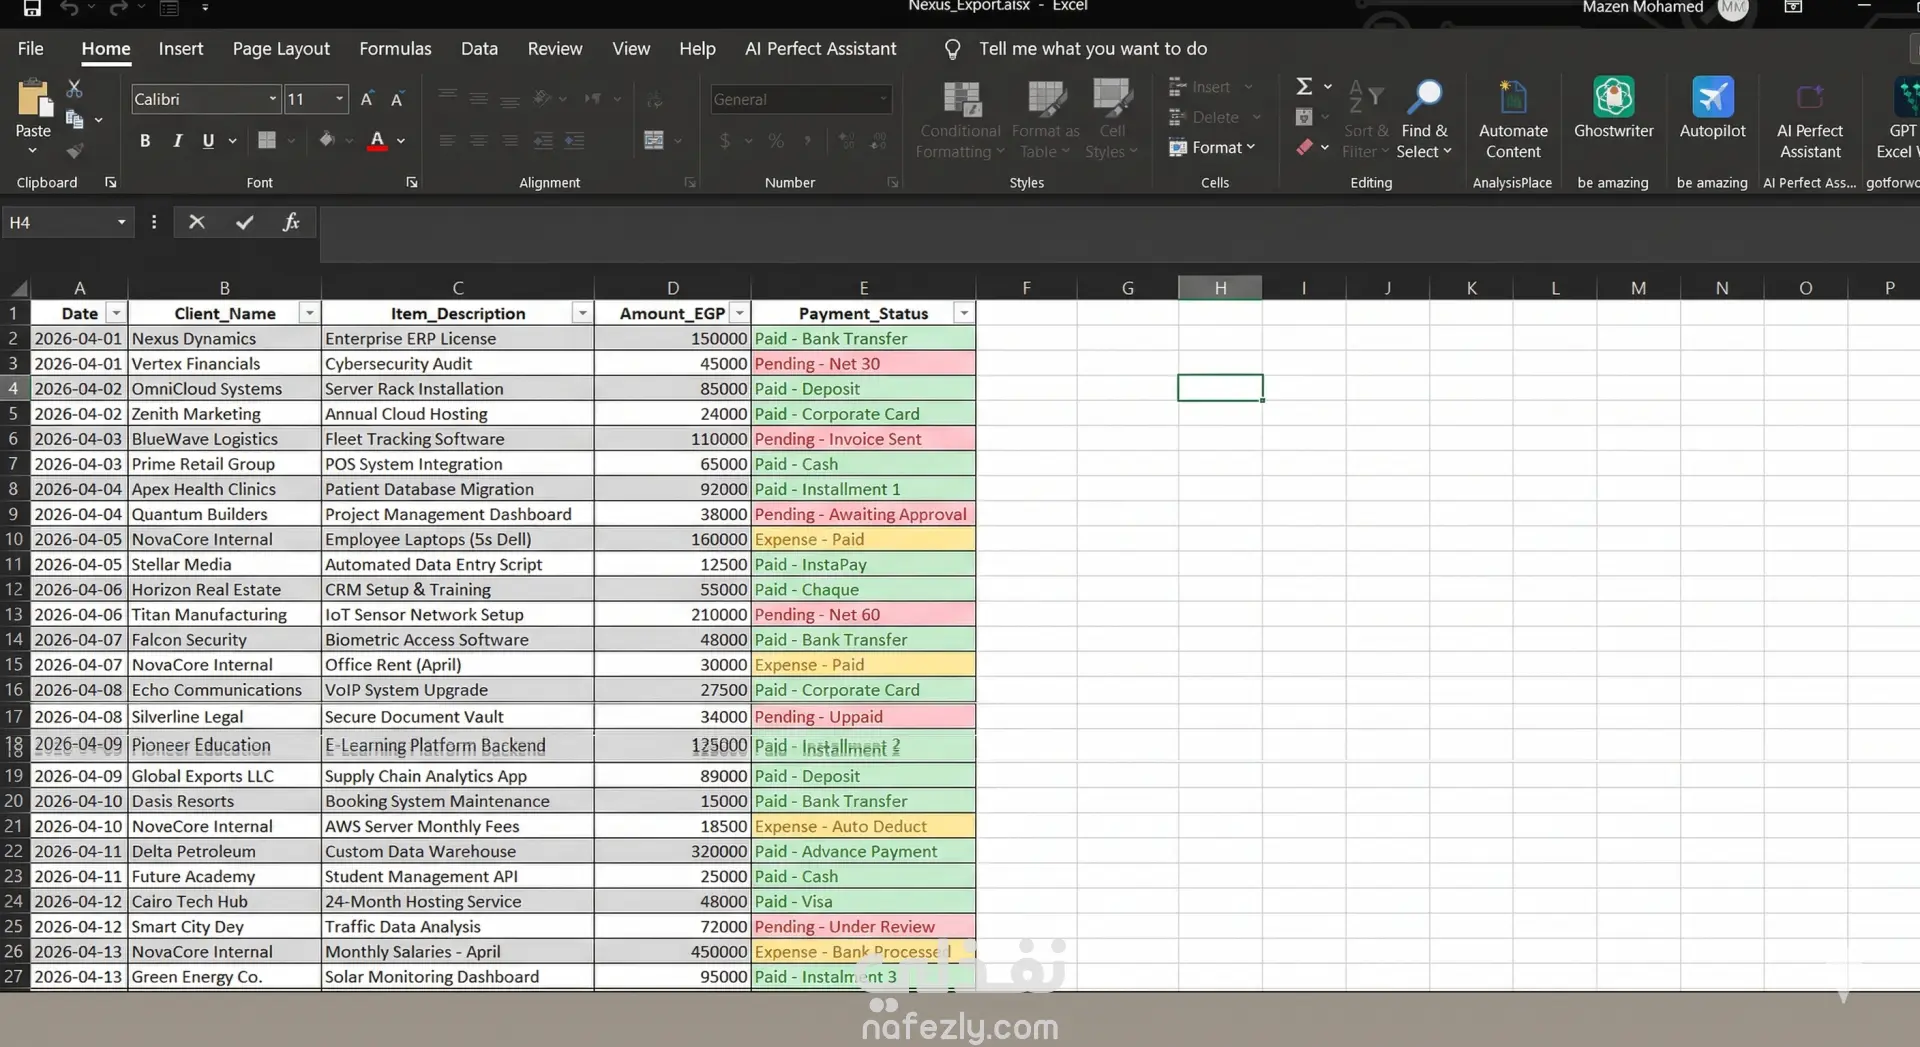Click the Sort & Filter icon
Image resolution: width=1920 pixels, height=1047 pixels.
point(1365,97)
